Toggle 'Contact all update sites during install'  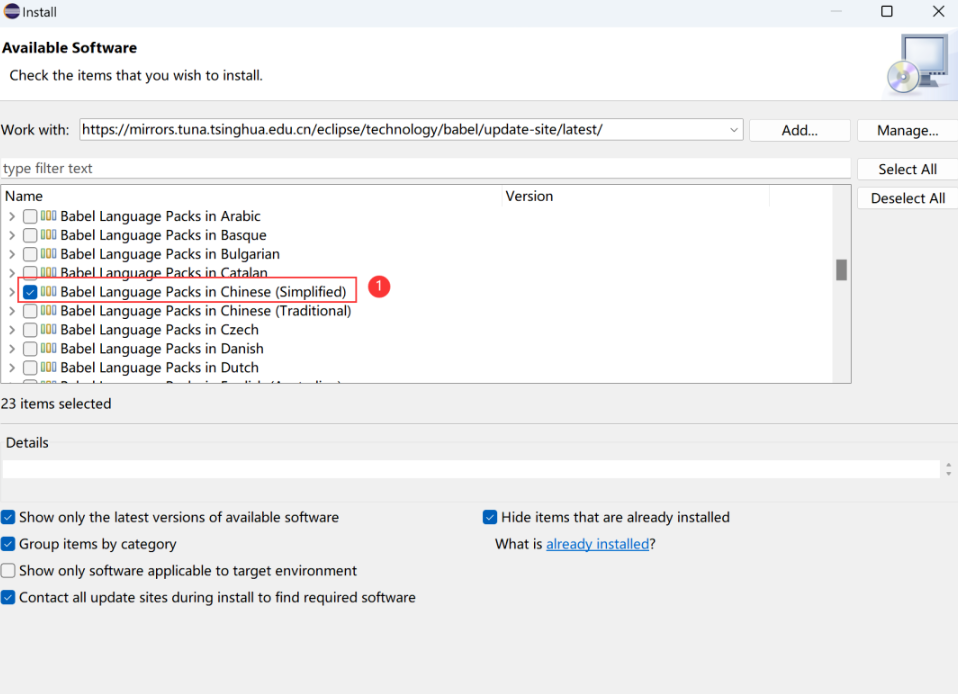pos(8,597)
